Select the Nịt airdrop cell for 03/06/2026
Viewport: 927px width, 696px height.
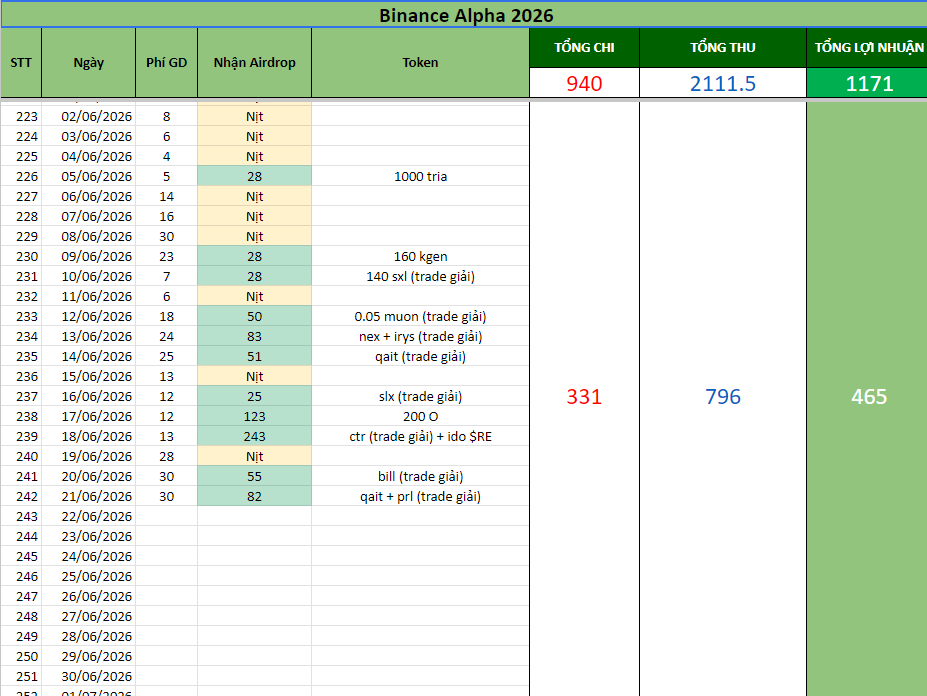(255, 137)
